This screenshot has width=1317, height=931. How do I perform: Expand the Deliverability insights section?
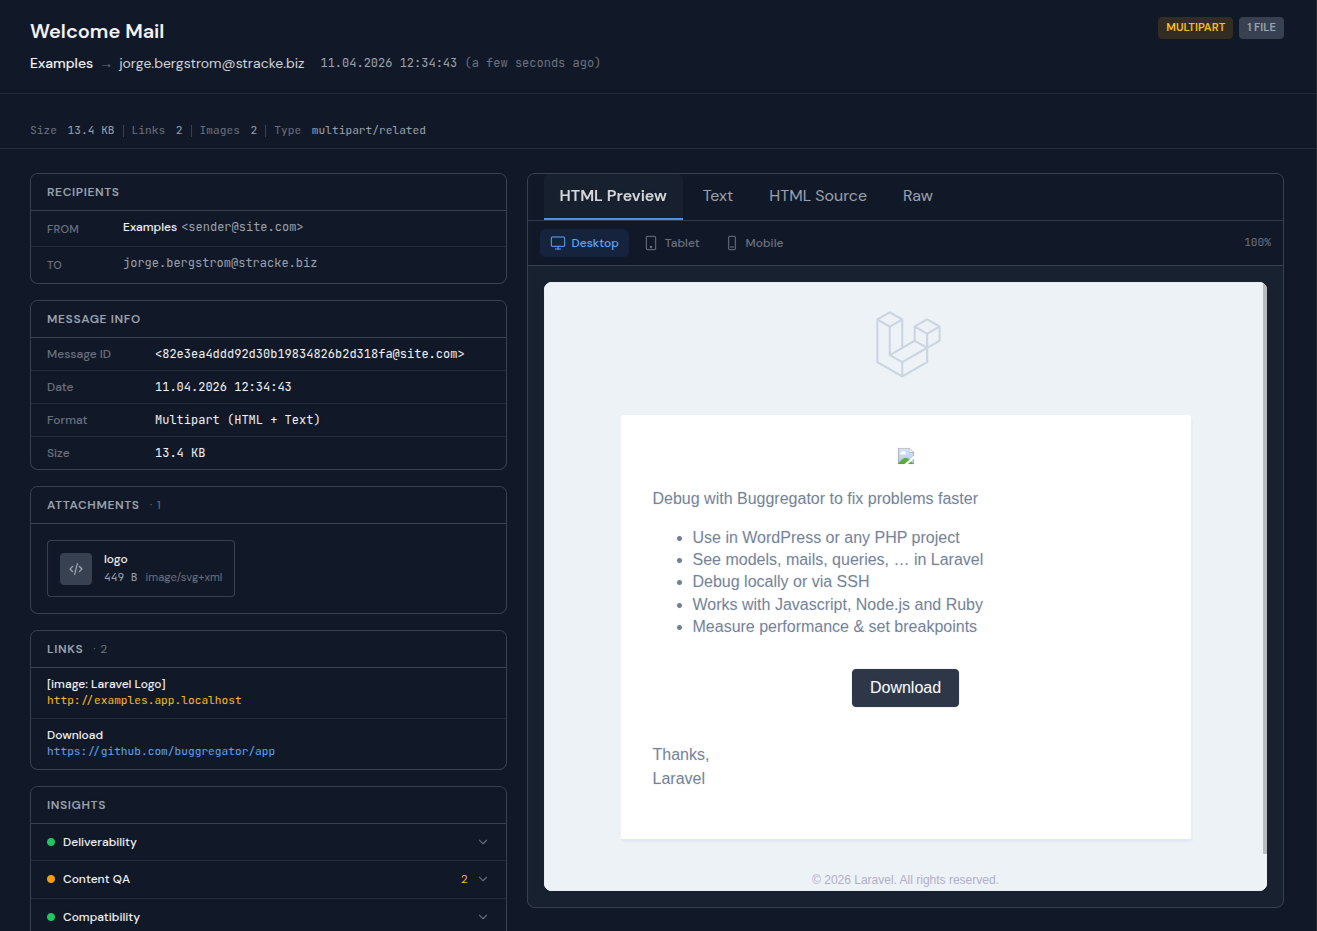[483, 842]
